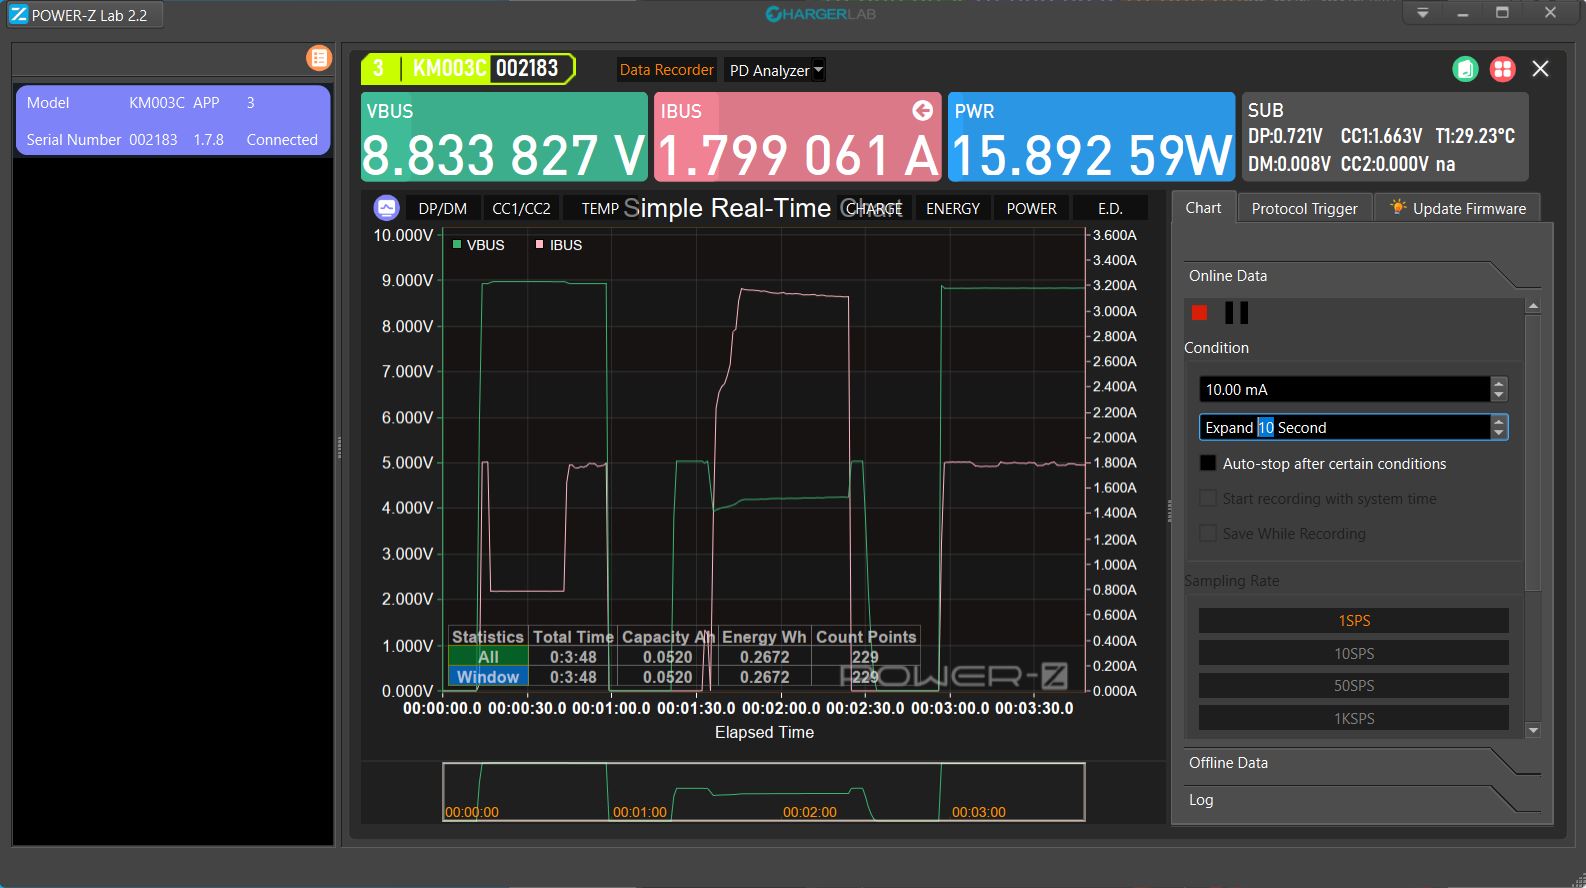The height and width of the screenshot is (888, 1586).
Task: Check Save While Recording option
Action: pyautogui.click(x=1208, y=533)
